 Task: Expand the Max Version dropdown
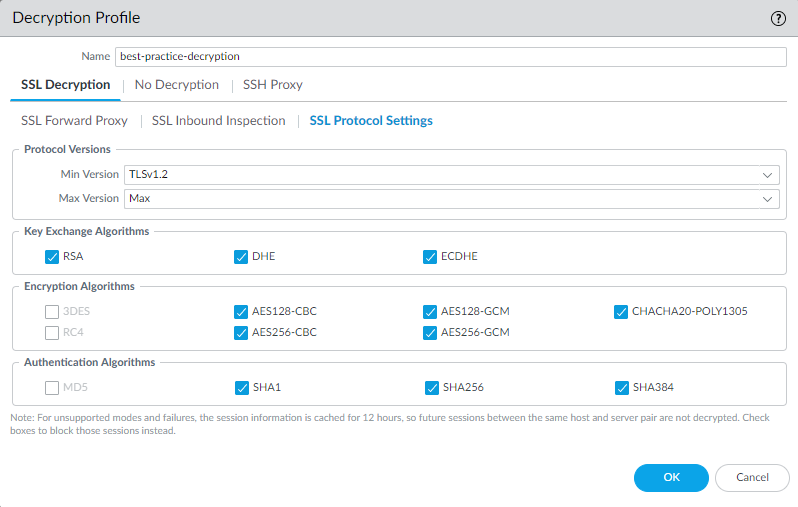point(451,198)
